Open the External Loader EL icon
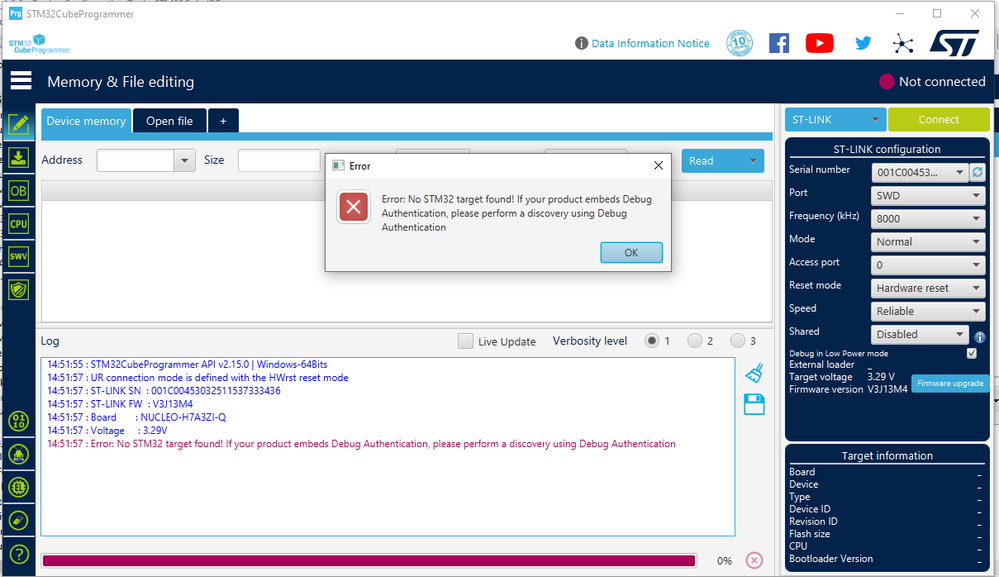 pos(18,487)
